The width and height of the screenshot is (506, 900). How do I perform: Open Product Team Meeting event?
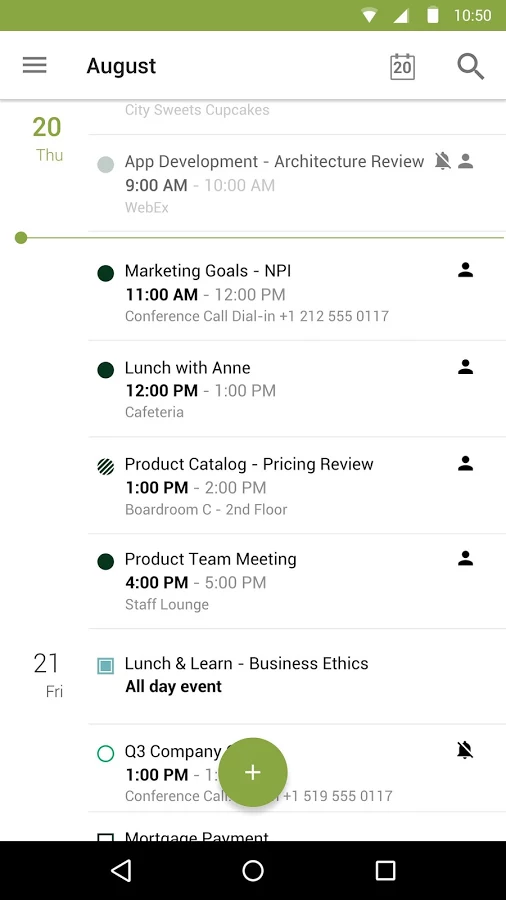click(297, 581)
